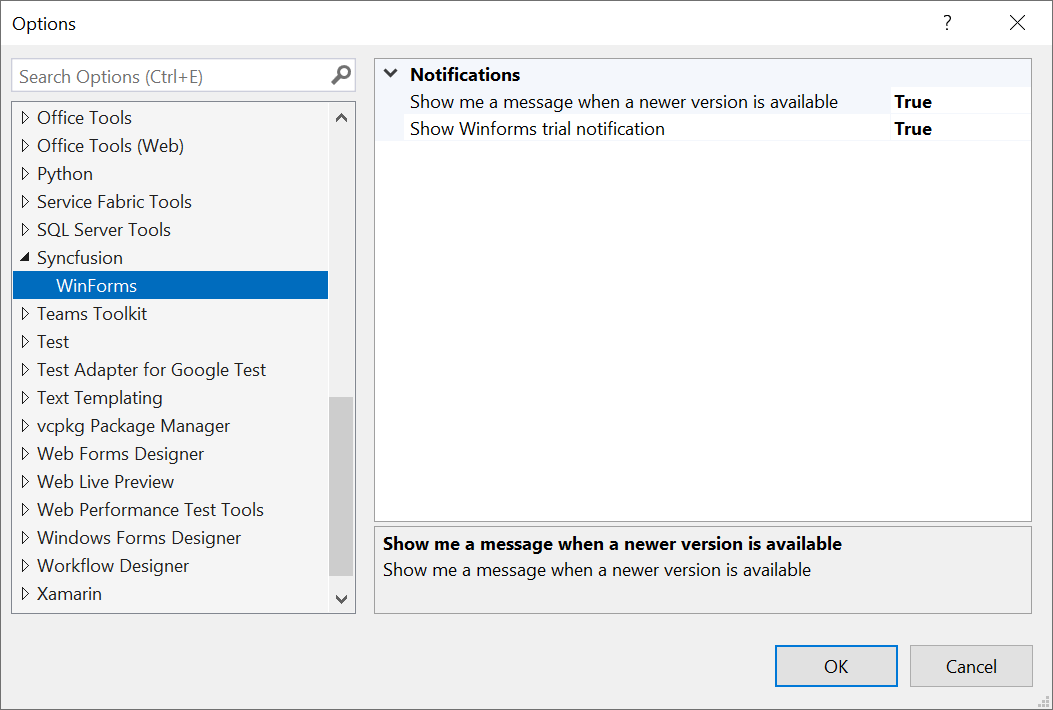Click the Search Options input field

point(170,76)
